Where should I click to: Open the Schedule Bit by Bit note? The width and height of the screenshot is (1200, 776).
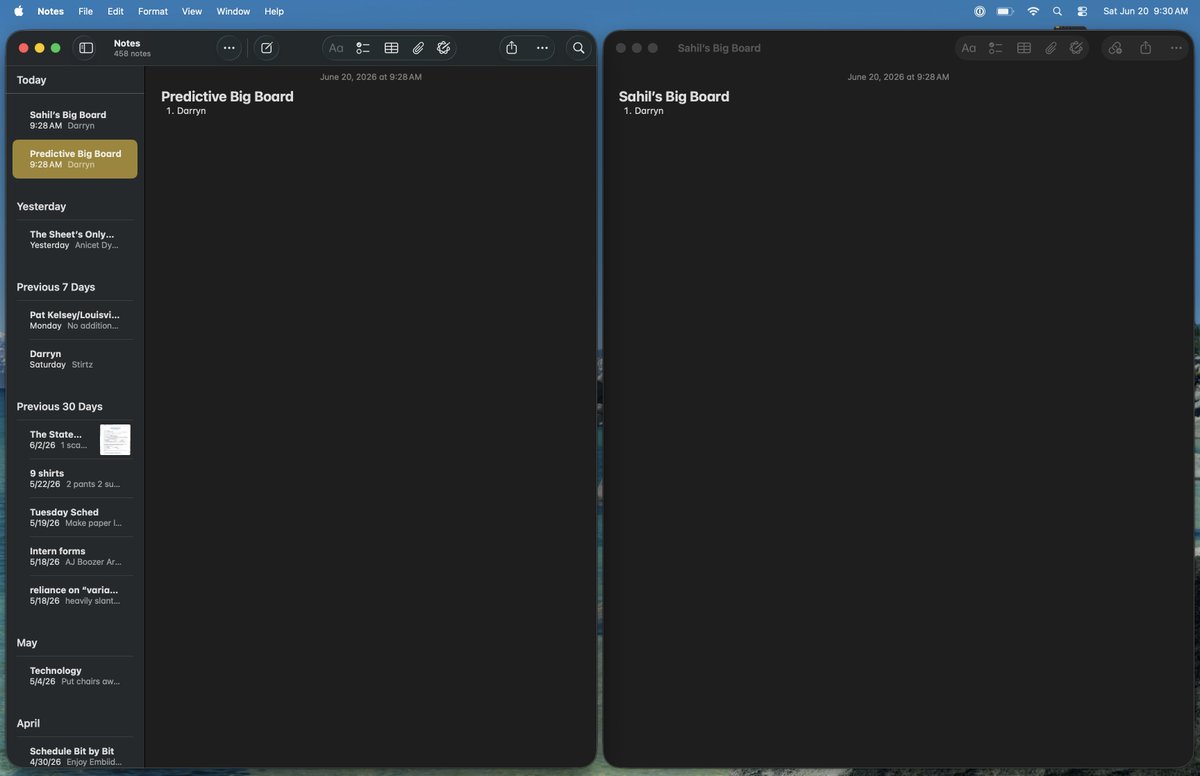[x=75, y=757]
